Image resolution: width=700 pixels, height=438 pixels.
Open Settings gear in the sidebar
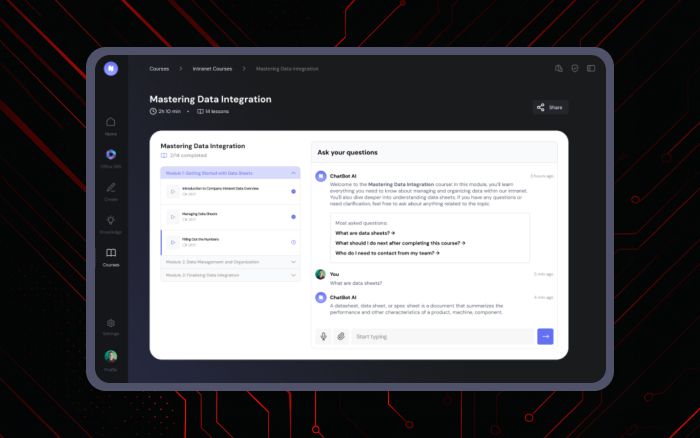click(x=111, y=327)
